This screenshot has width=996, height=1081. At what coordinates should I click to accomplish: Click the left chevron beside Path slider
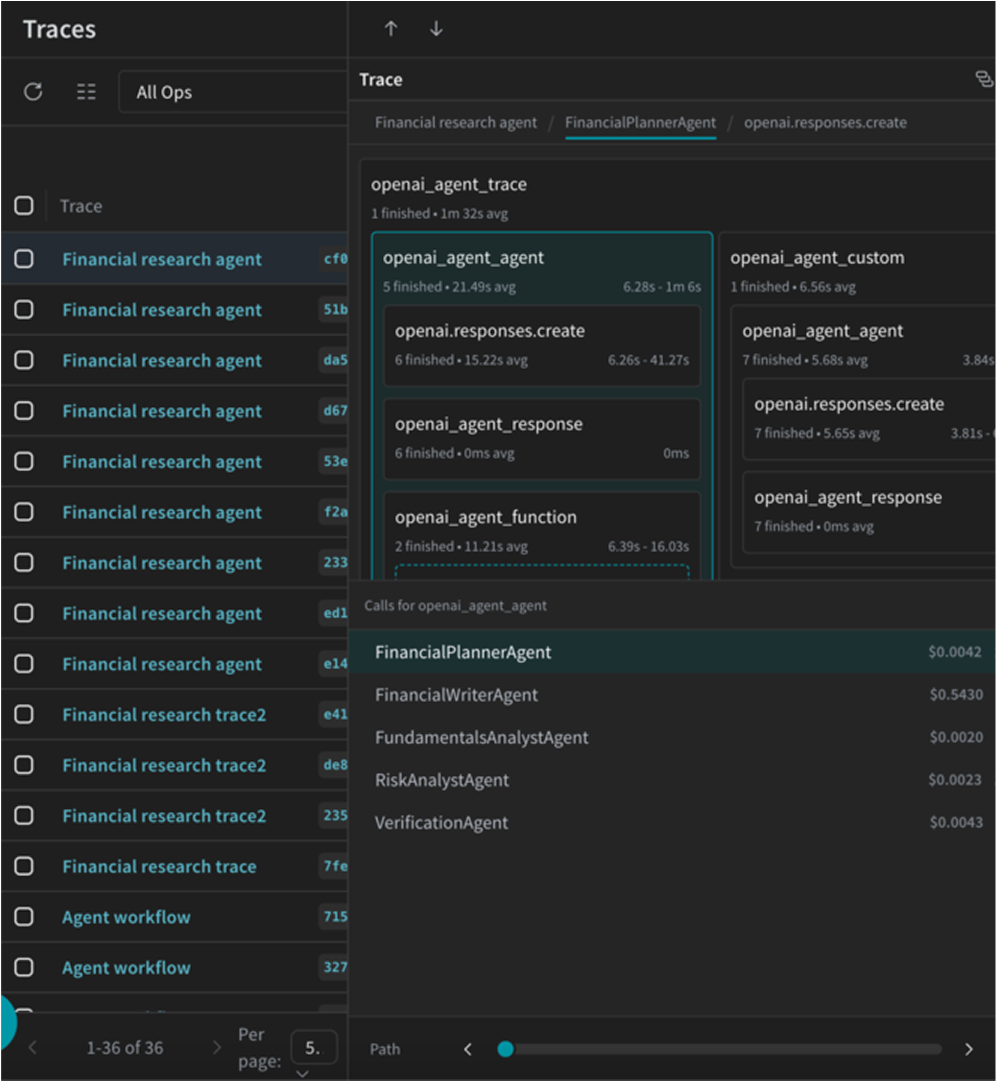(468, 1049)
